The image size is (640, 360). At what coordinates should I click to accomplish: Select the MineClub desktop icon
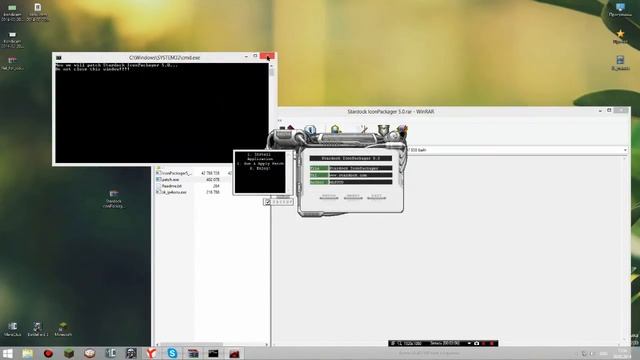pos(12,329)
